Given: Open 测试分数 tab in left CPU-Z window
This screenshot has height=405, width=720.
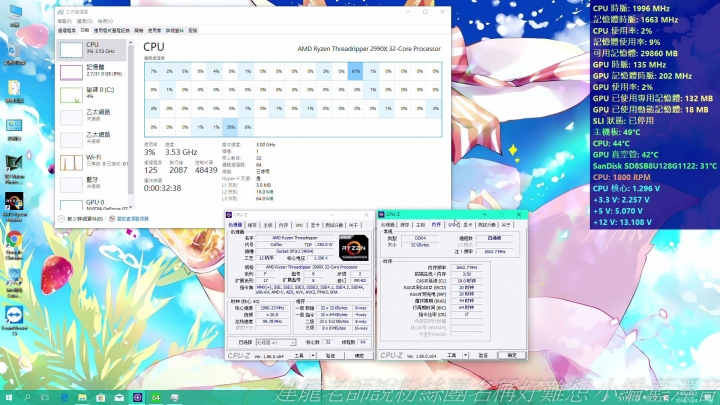Looking at the screenshot, I should coord(334,225).
